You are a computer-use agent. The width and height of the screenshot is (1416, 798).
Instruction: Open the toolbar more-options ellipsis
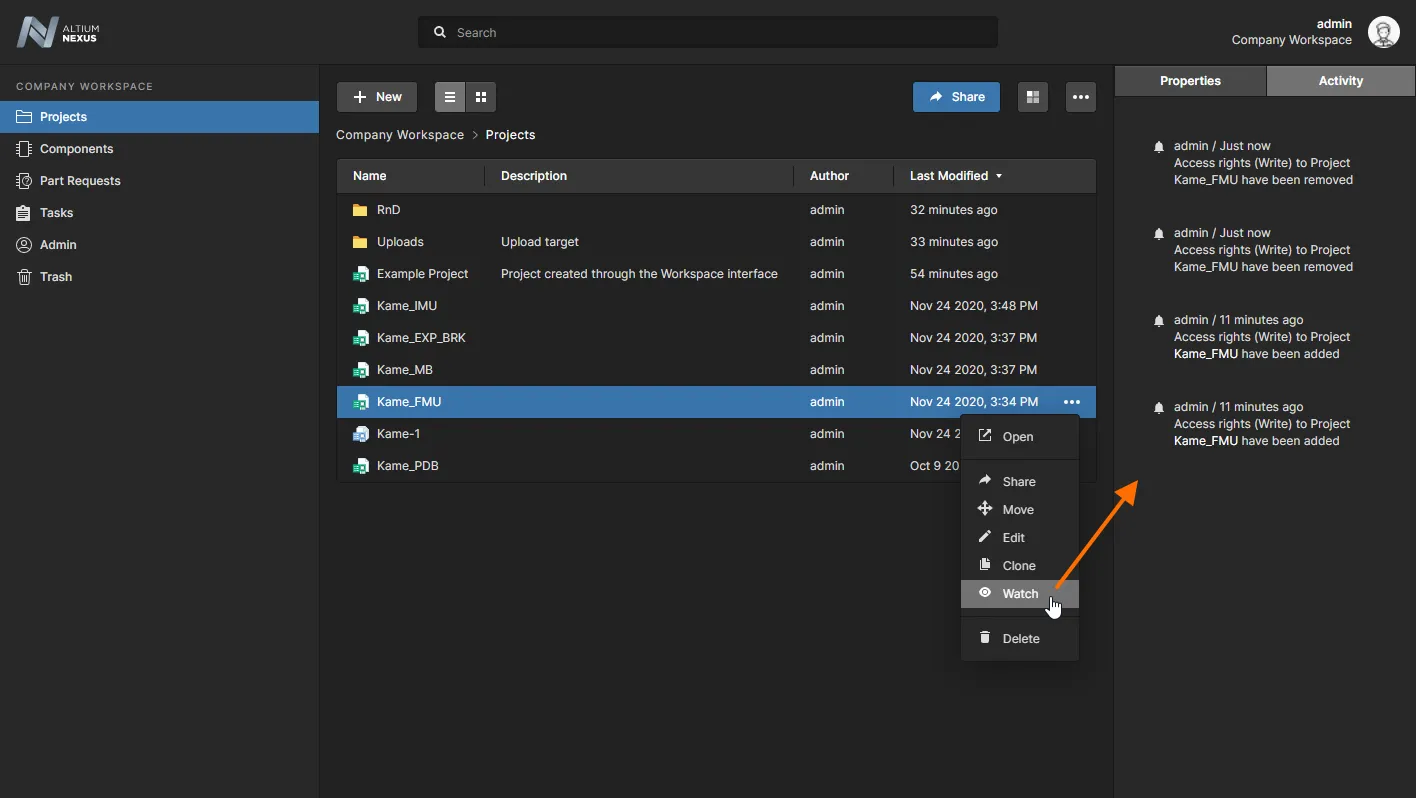pos(1080,97)
